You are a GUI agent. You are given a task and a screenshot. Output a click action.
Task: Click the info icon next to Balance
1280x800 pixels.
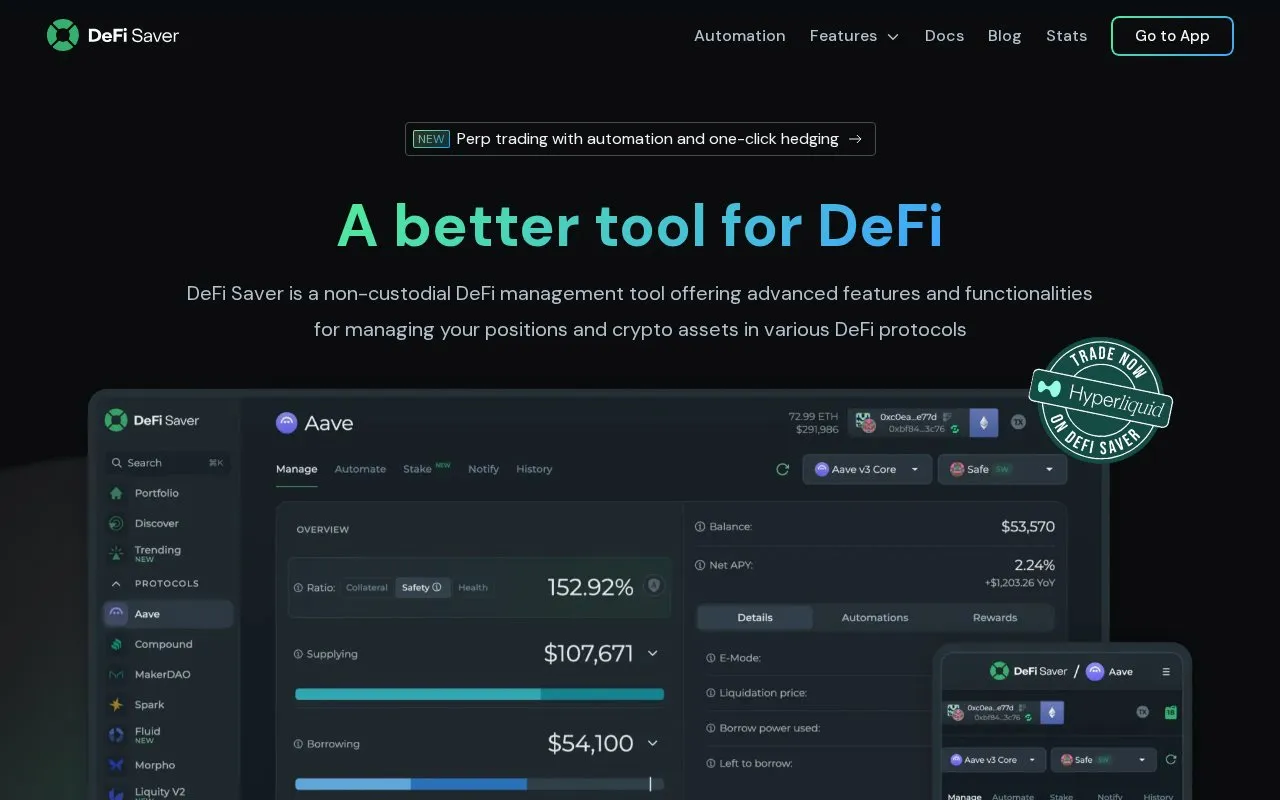(700, 526)
